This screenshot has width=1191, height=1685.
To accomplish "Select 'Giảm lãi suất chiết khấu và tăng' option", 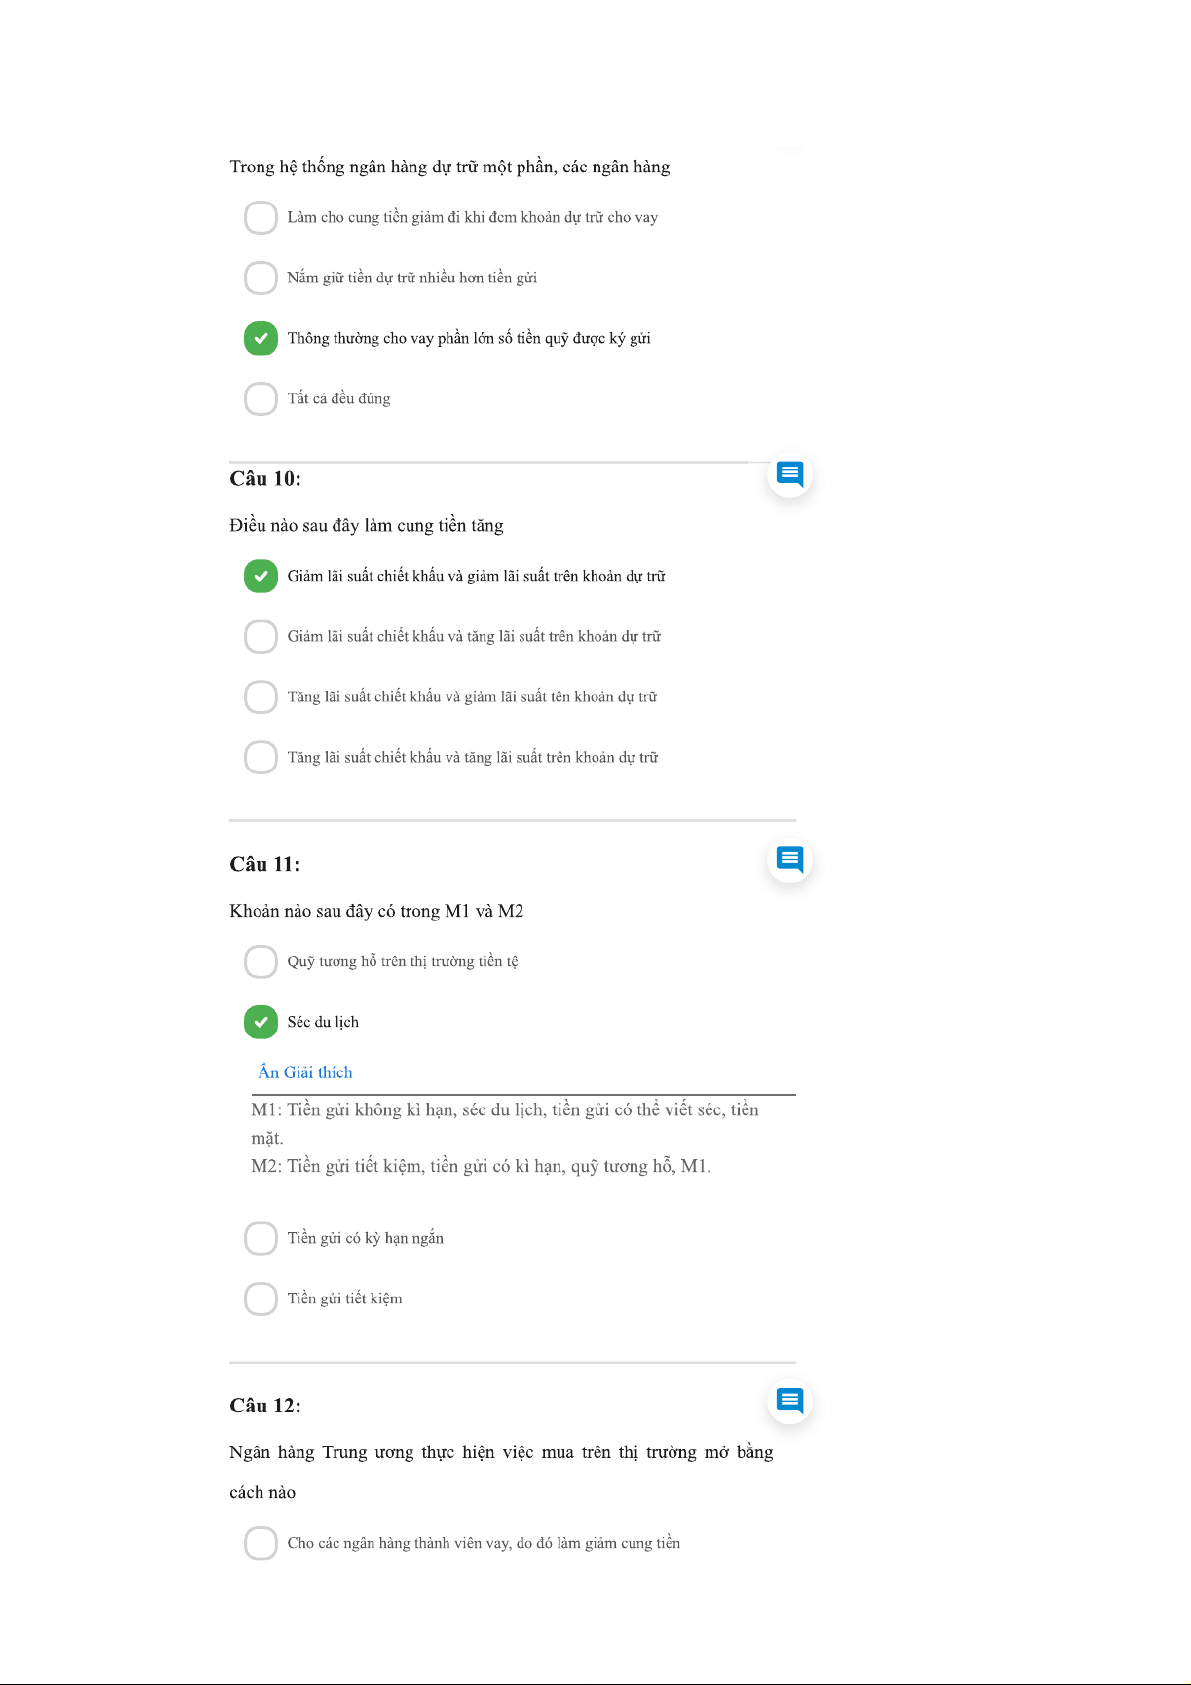I will point(261,636).
